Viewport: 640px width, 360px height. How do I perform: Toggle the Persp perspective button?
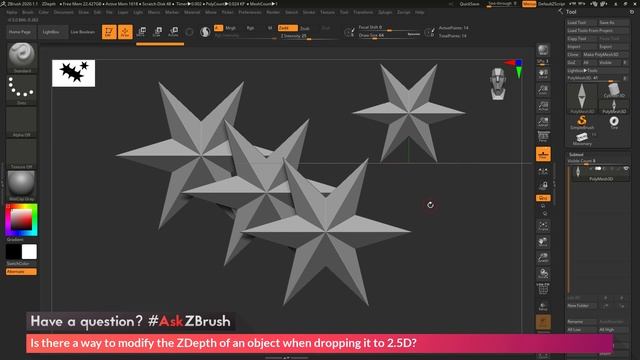pos(543,137)
